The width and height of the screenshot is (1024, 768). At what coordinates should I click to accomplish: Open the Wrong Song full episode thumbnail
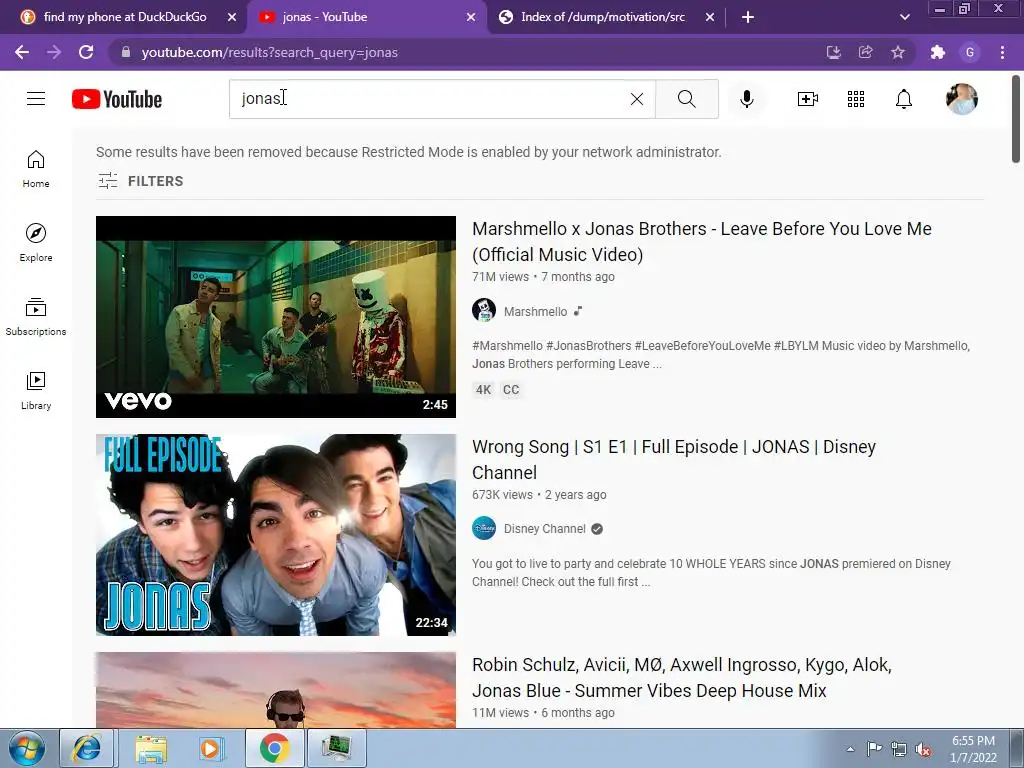click(276, 535)
